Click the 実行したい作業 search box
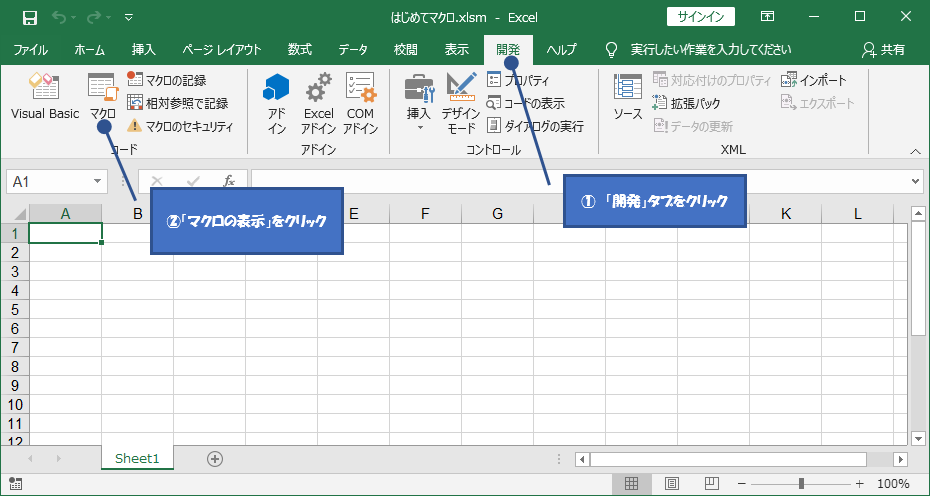 pos(711,50)
